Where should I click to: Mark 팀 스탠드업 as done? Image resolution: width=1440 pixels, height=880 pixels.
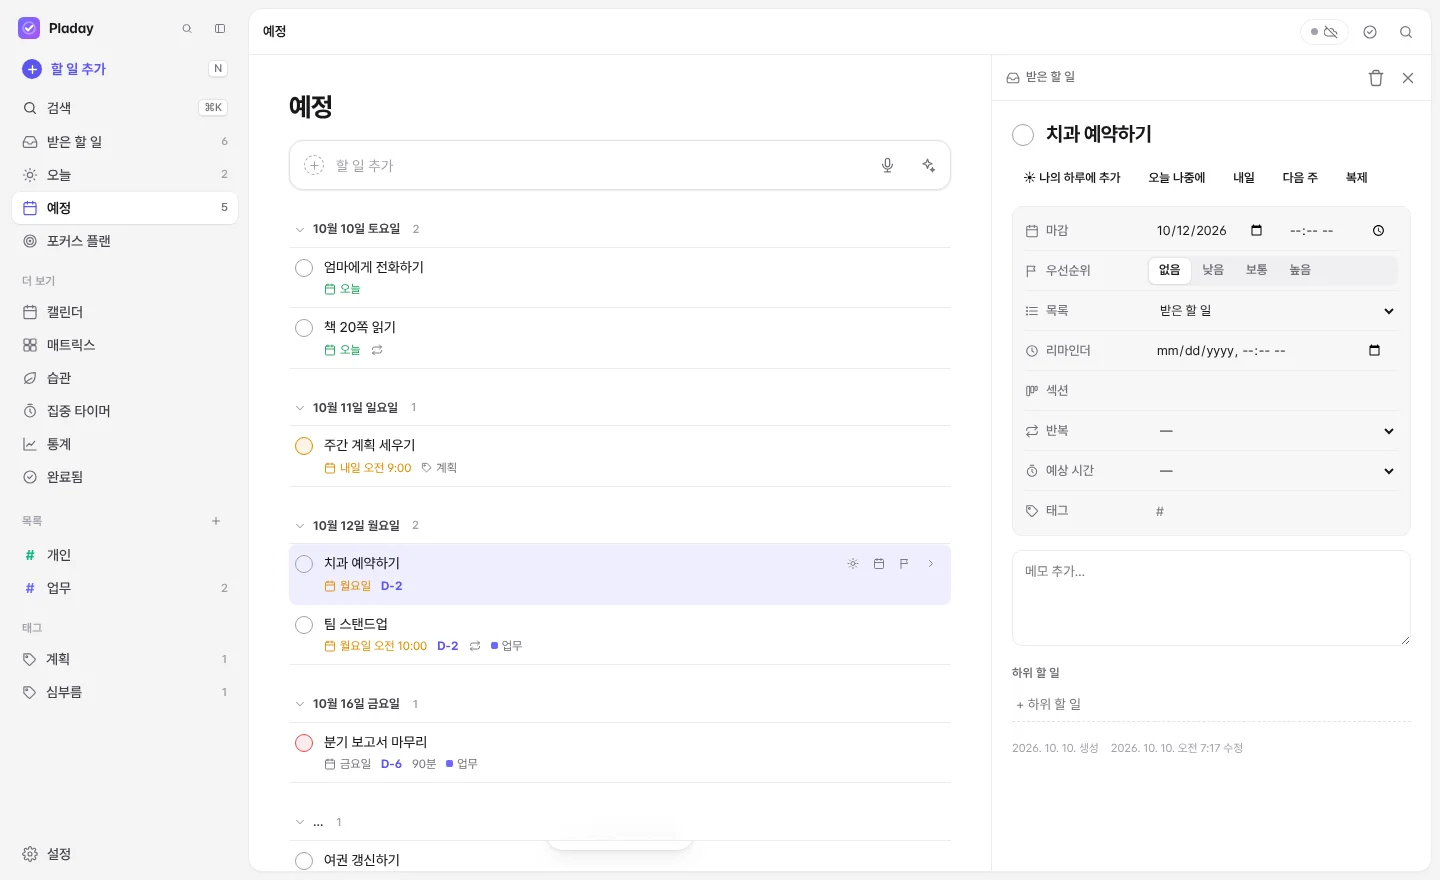coord(304,625)
